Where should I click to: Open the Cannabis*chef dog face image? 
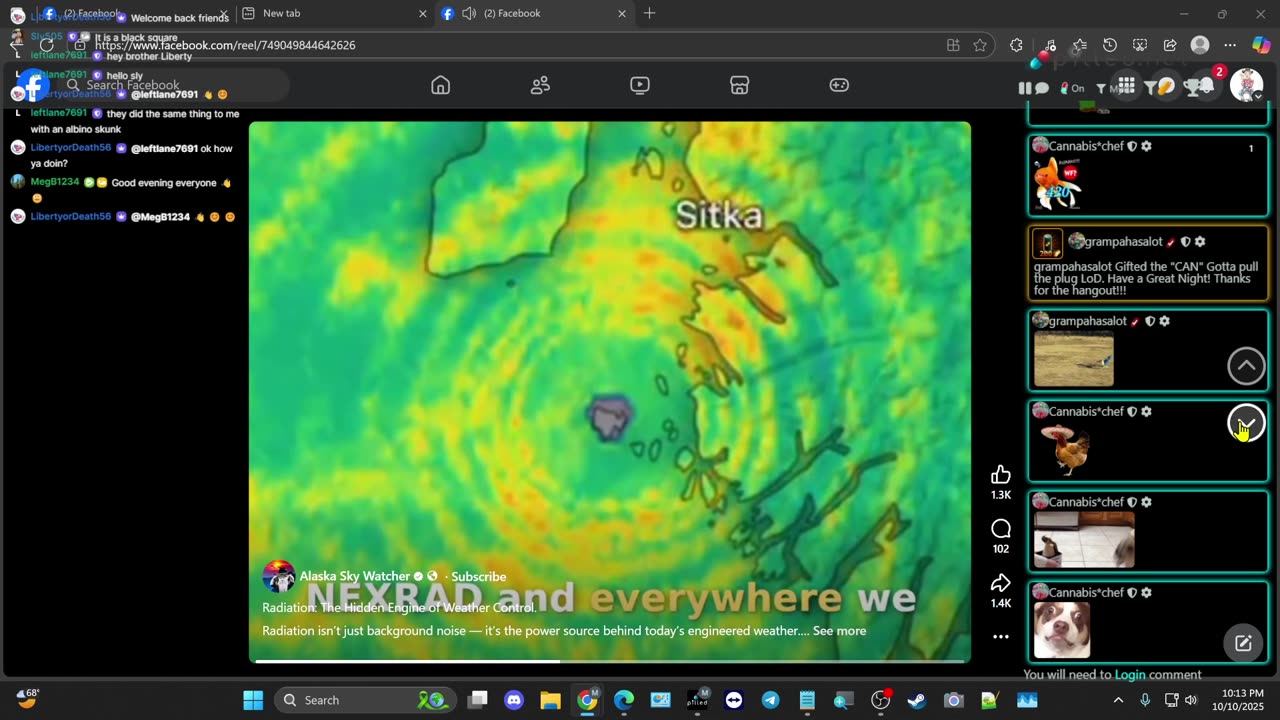tap(1062, 630)
